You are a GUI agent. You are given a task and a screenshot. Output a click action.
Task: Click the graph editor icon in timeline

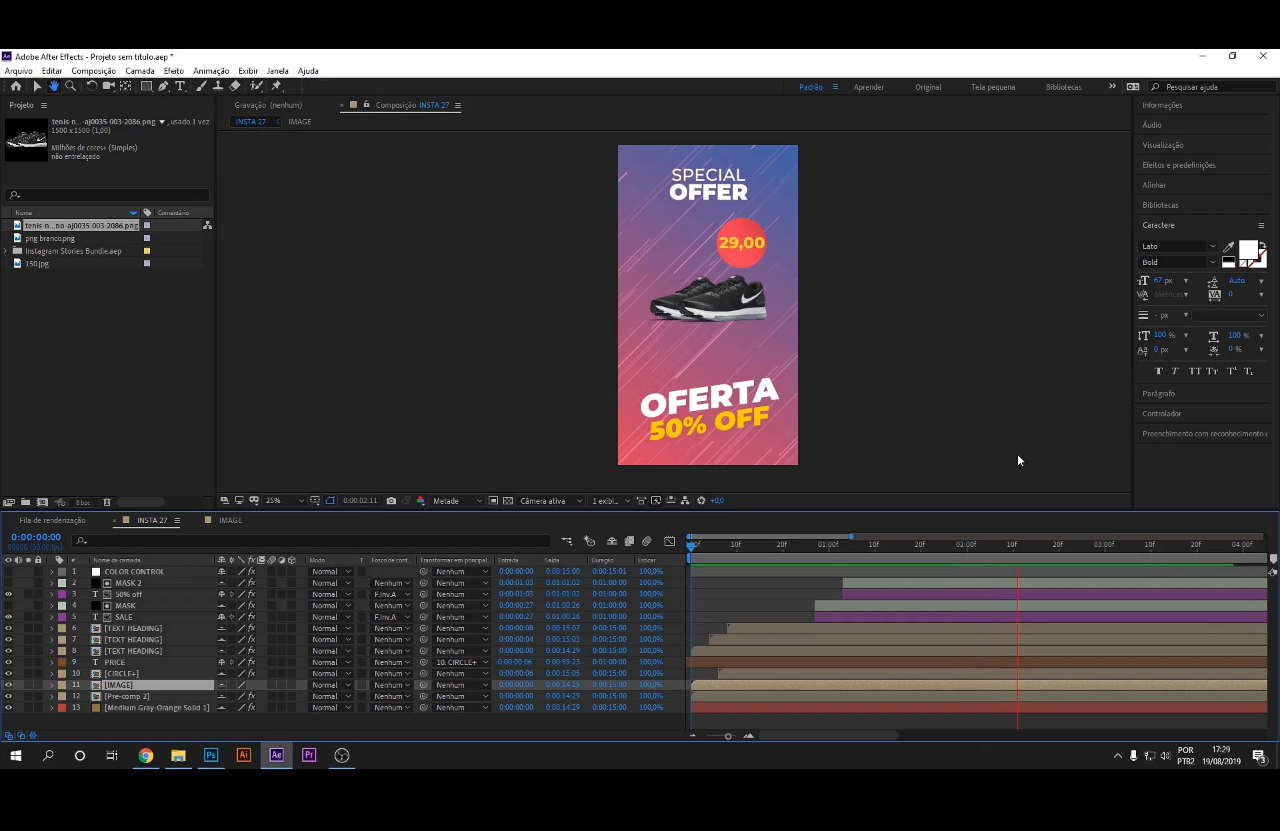coord(669,541)
